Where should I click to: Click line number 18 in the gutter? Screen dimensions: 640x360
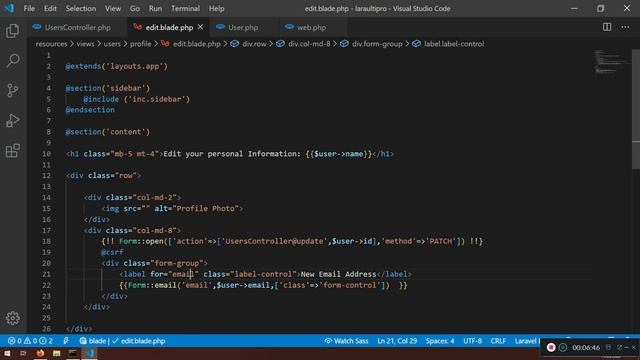coord(47,241)
